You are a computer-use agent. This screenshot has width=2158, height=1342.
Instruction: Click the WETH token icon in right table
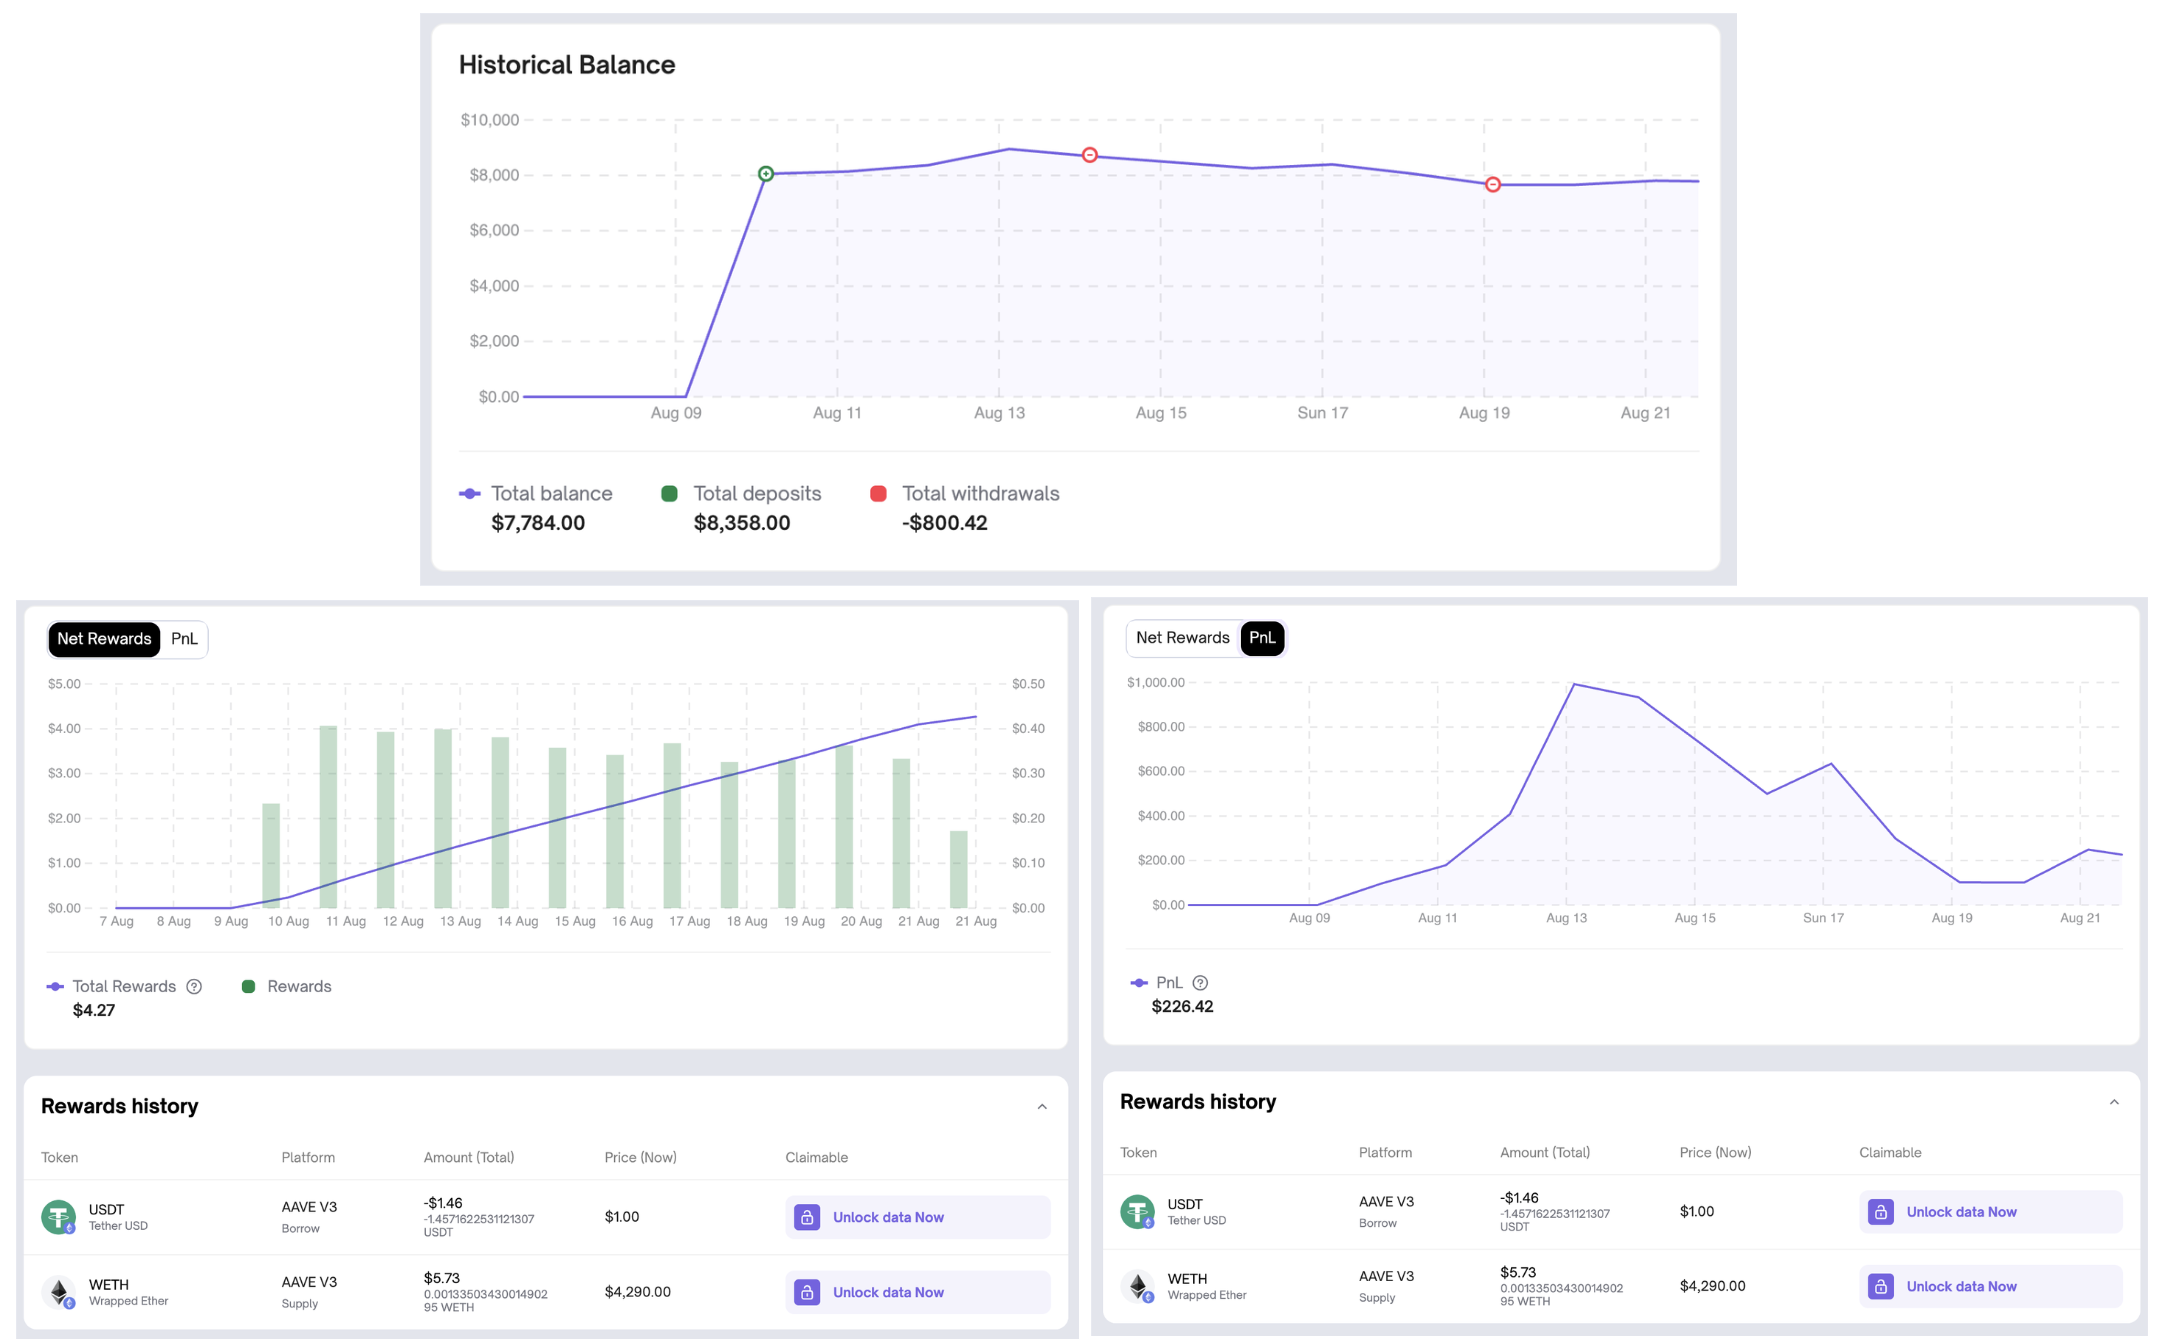coord(1137,1286)
